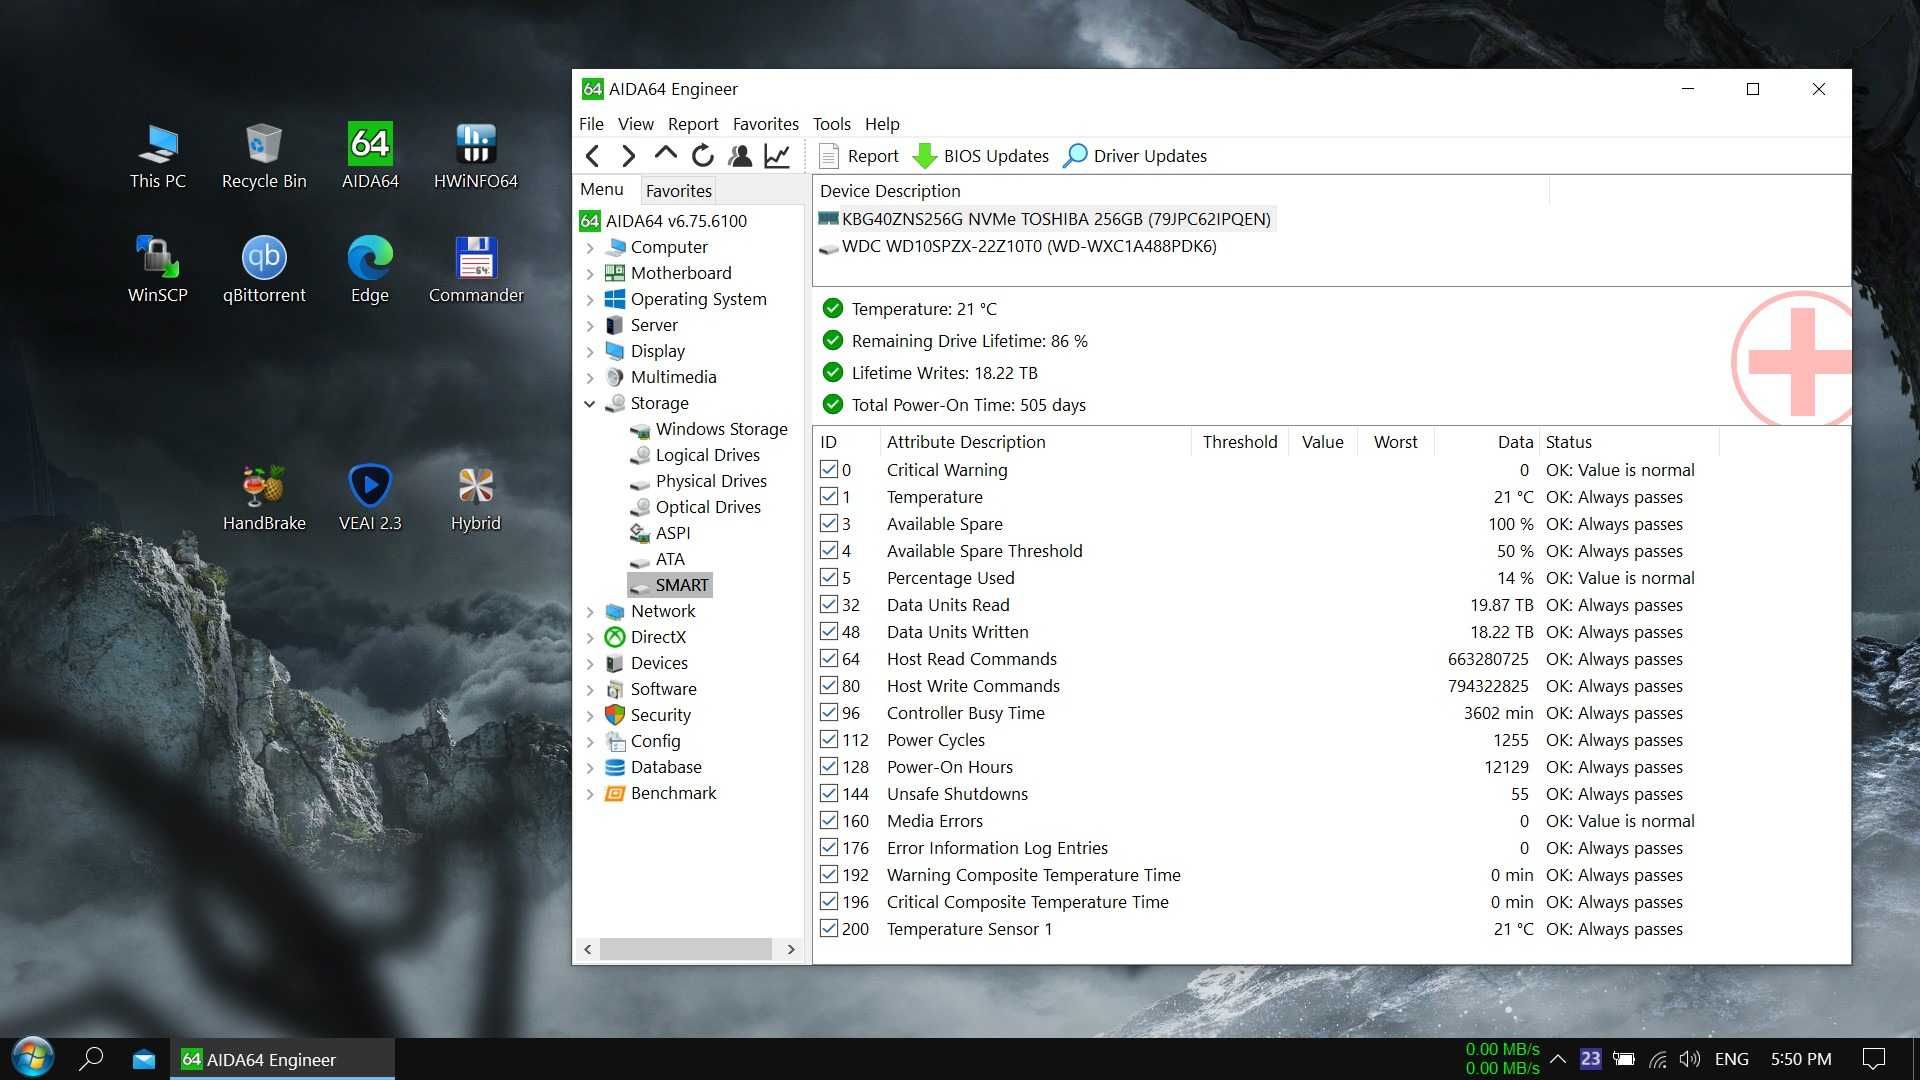Uncheck the Temperature attribute checkbox (ID 1)
The width and height of the screenshot is (1920, 1080).
pos(829,496)
